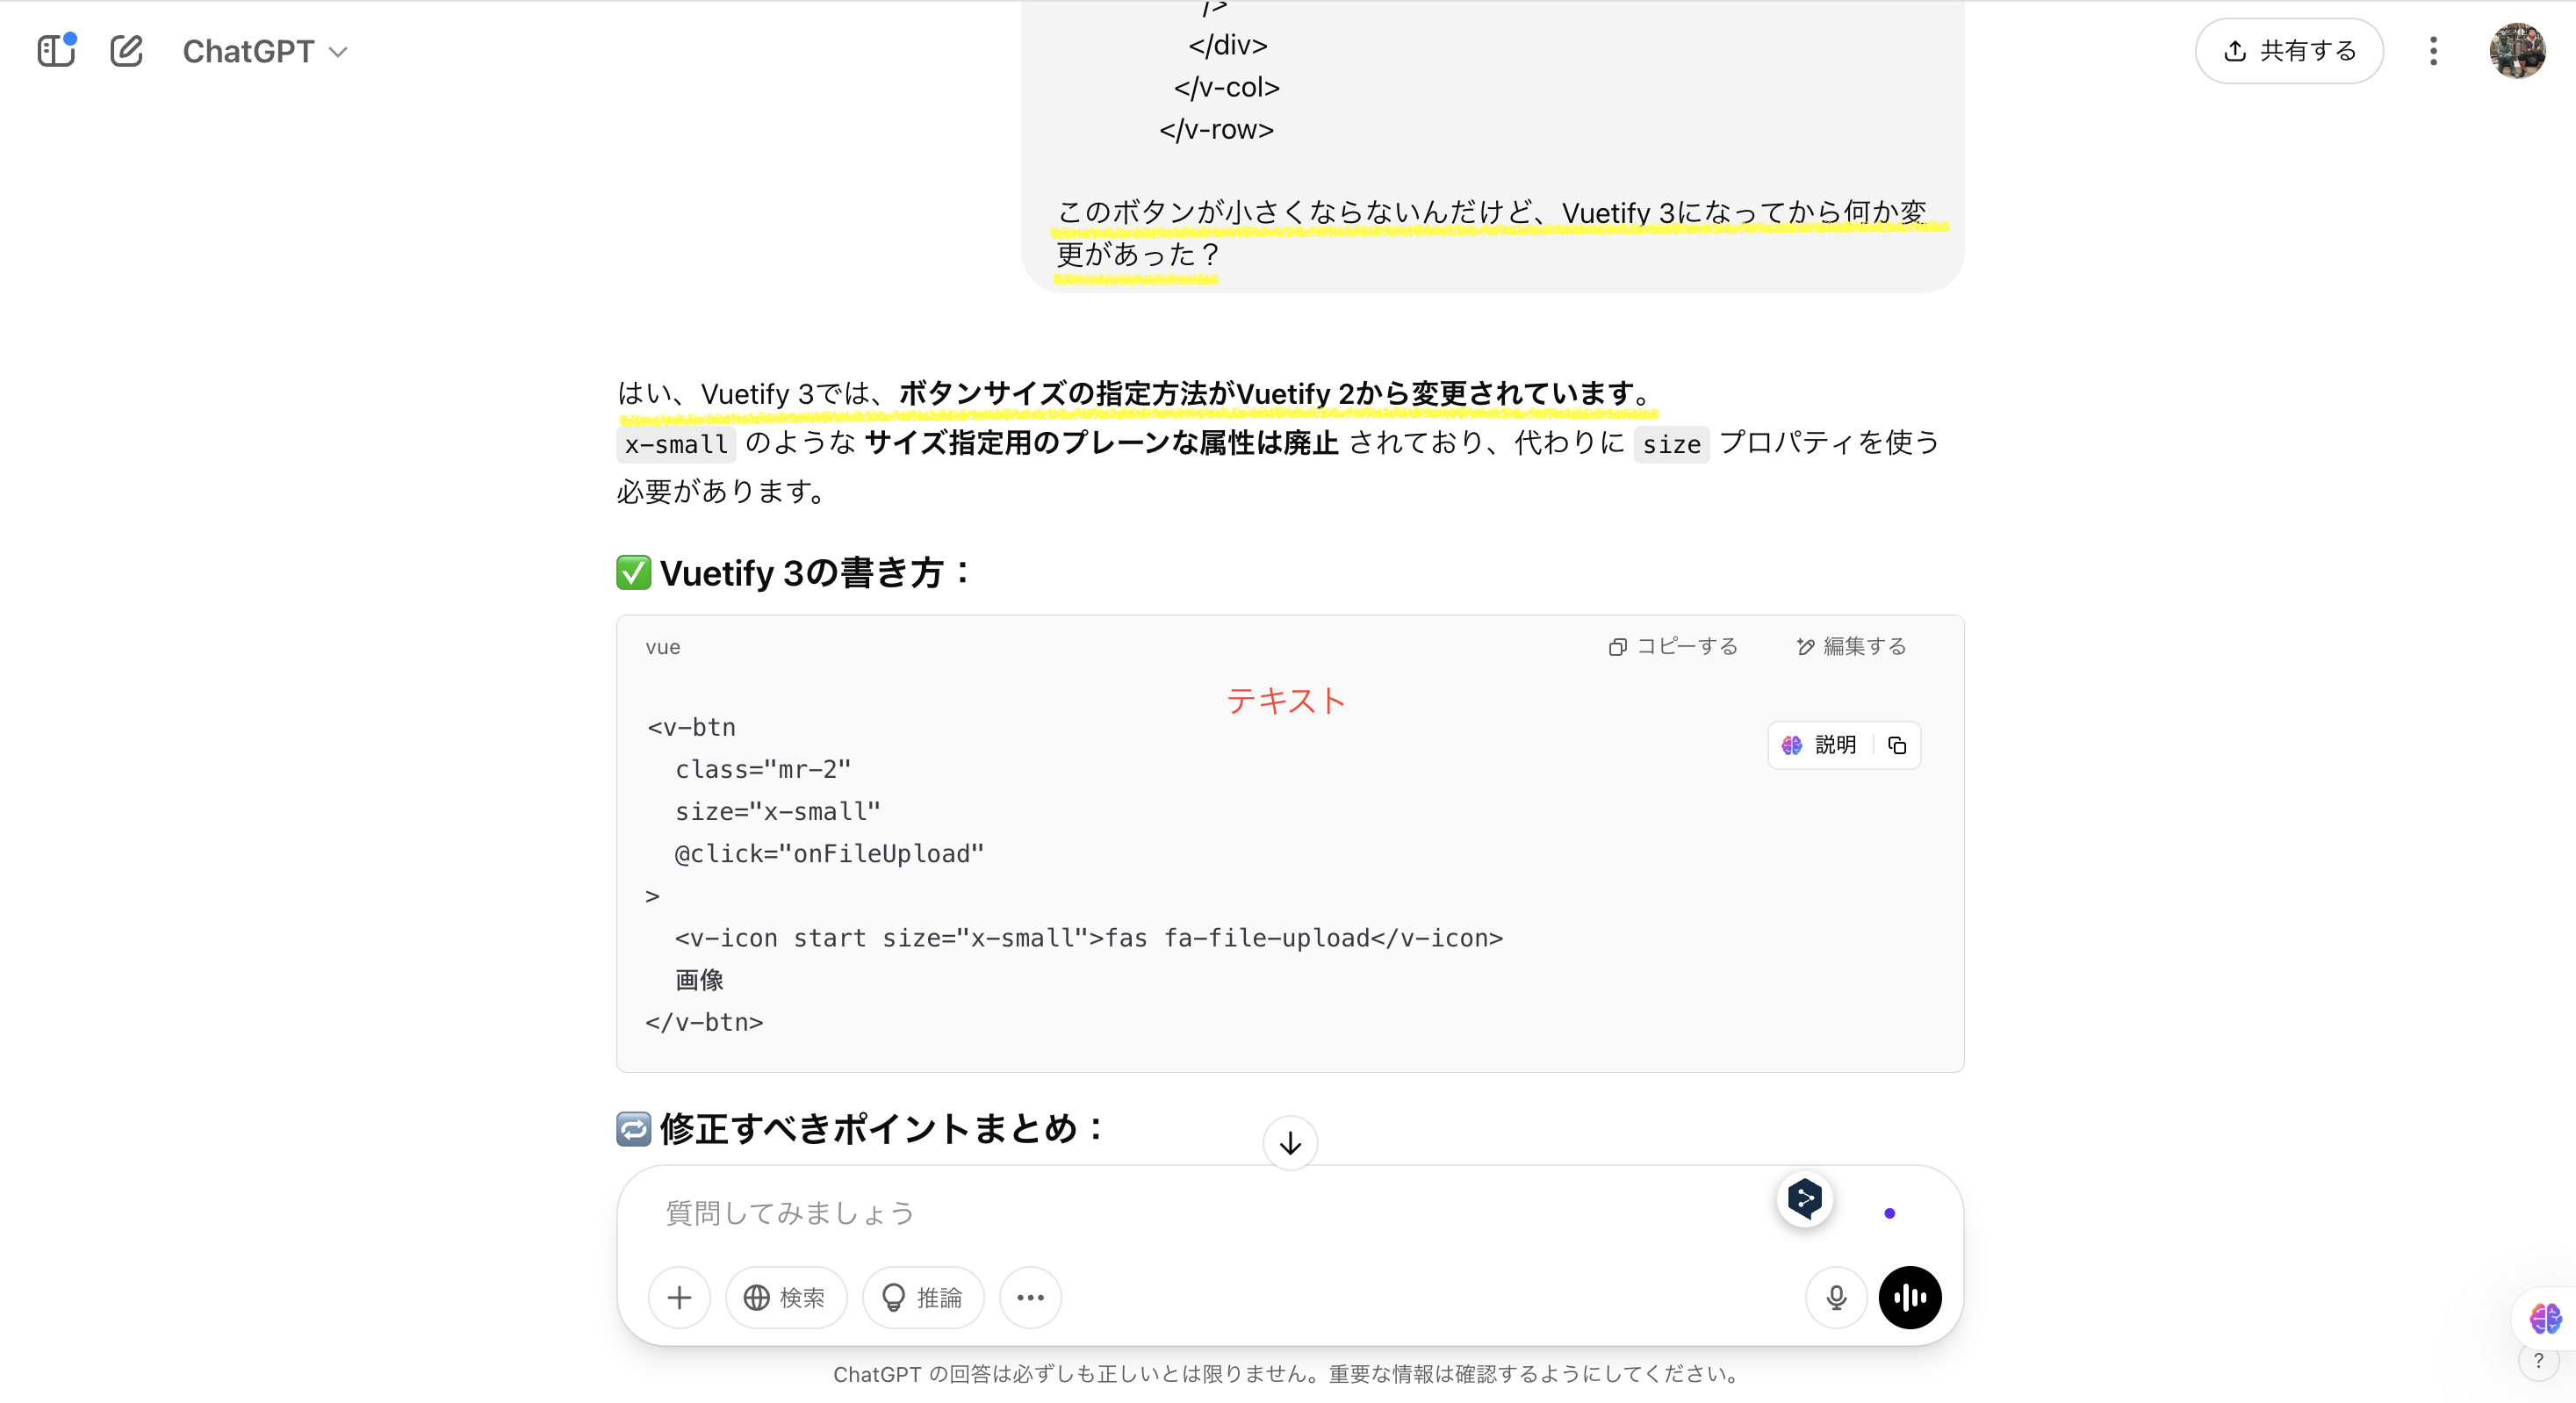Open the sidebar panel icon
The image size is (2576, 1403).
click(x=56, y=51)
